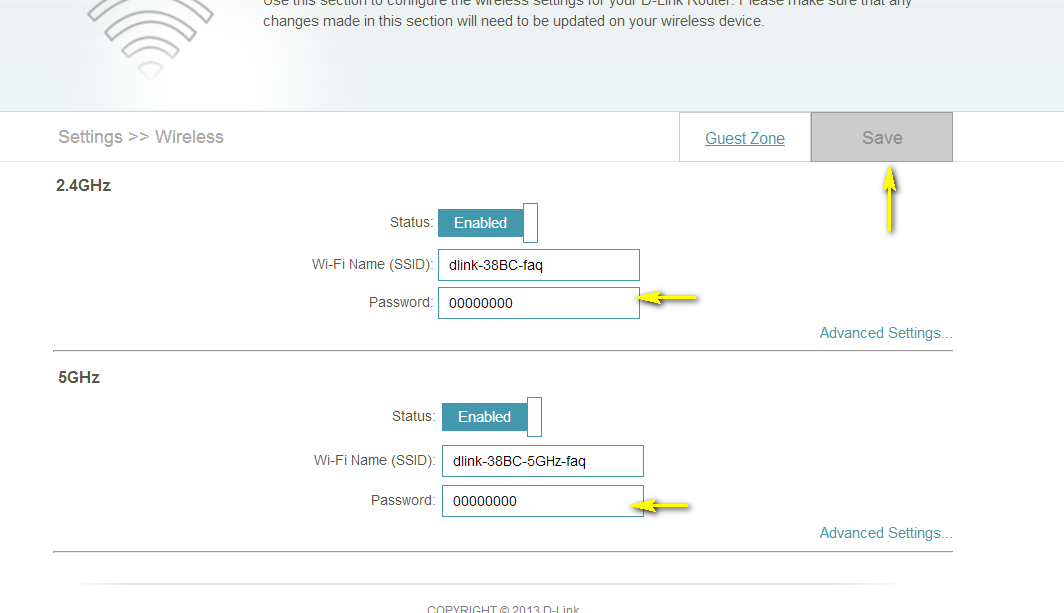Screen dimensions: 1064x613
Task: Click the D-Link copyright footer text
Action: pyautogui.click(x=503, y=608)
